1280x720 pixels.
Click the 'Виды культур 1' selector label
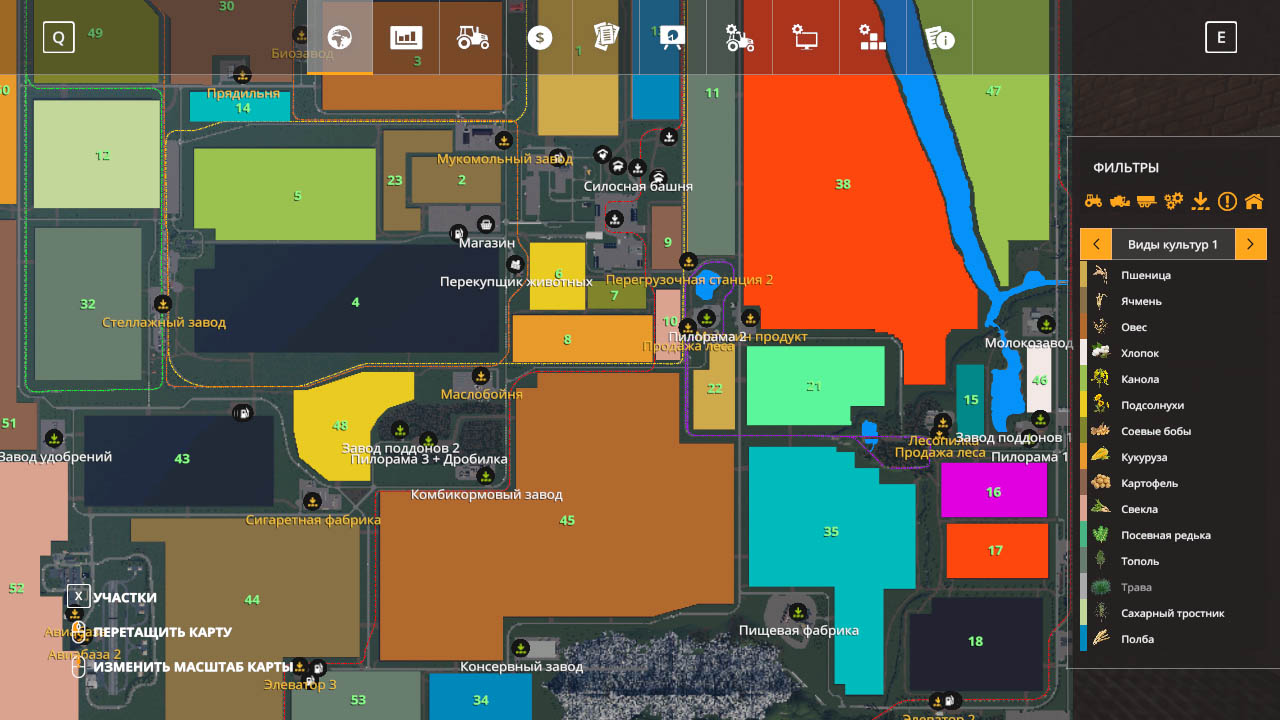[1173, 244]
